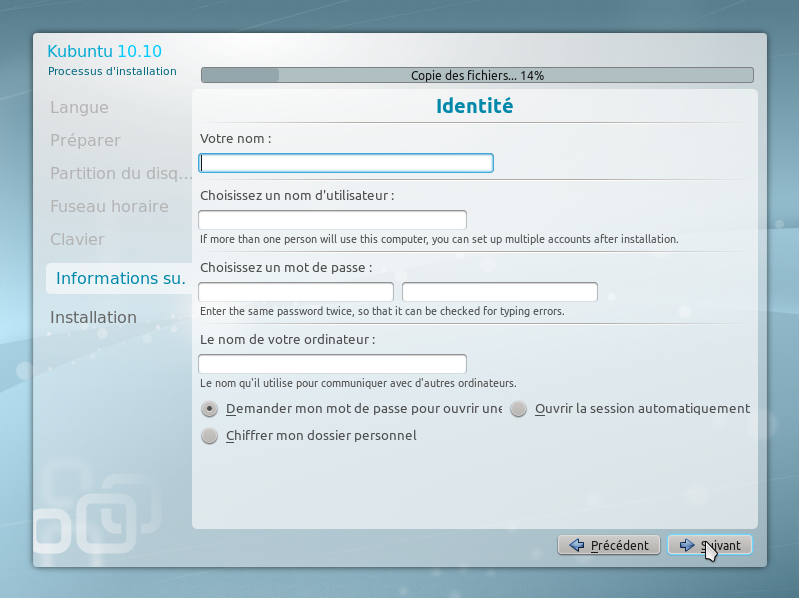Click the password confirmation field

point(500,292)
